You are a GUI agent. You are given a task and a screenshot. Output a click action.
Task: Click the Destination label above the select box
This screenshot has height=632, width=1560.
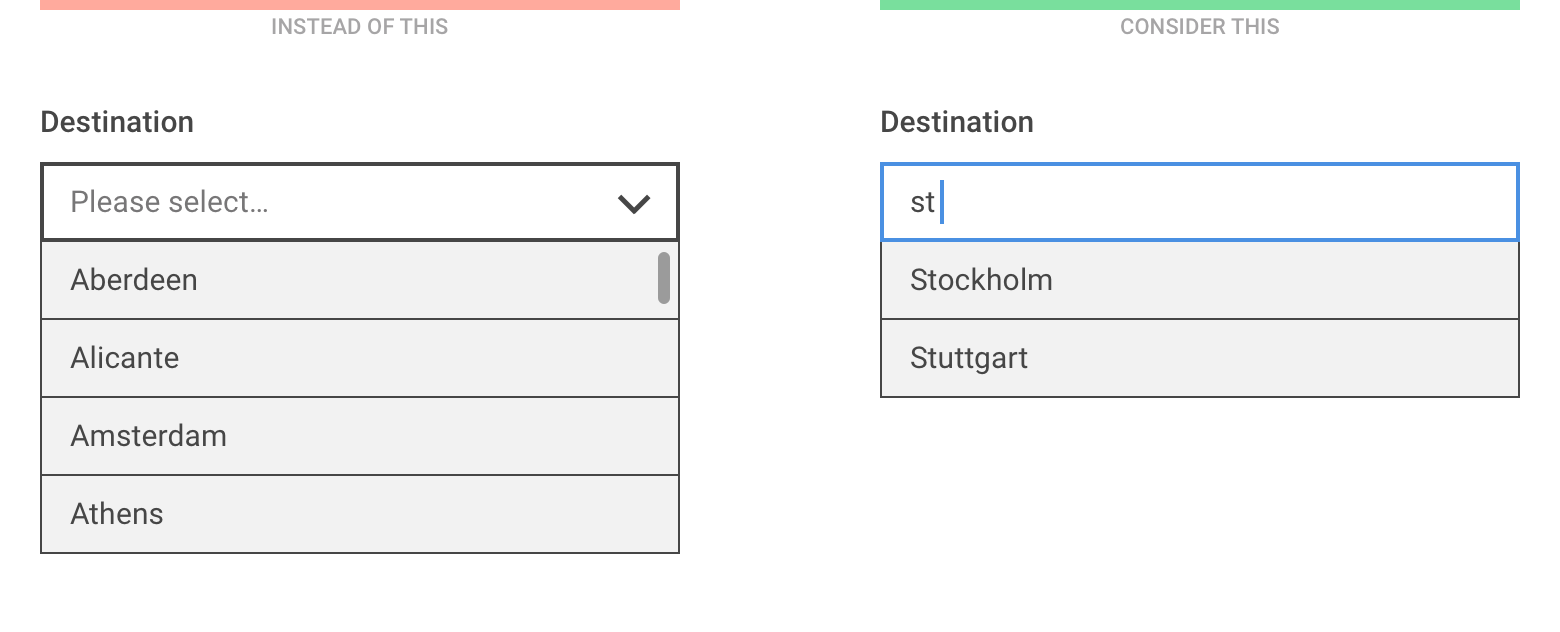tap(117, 122)
